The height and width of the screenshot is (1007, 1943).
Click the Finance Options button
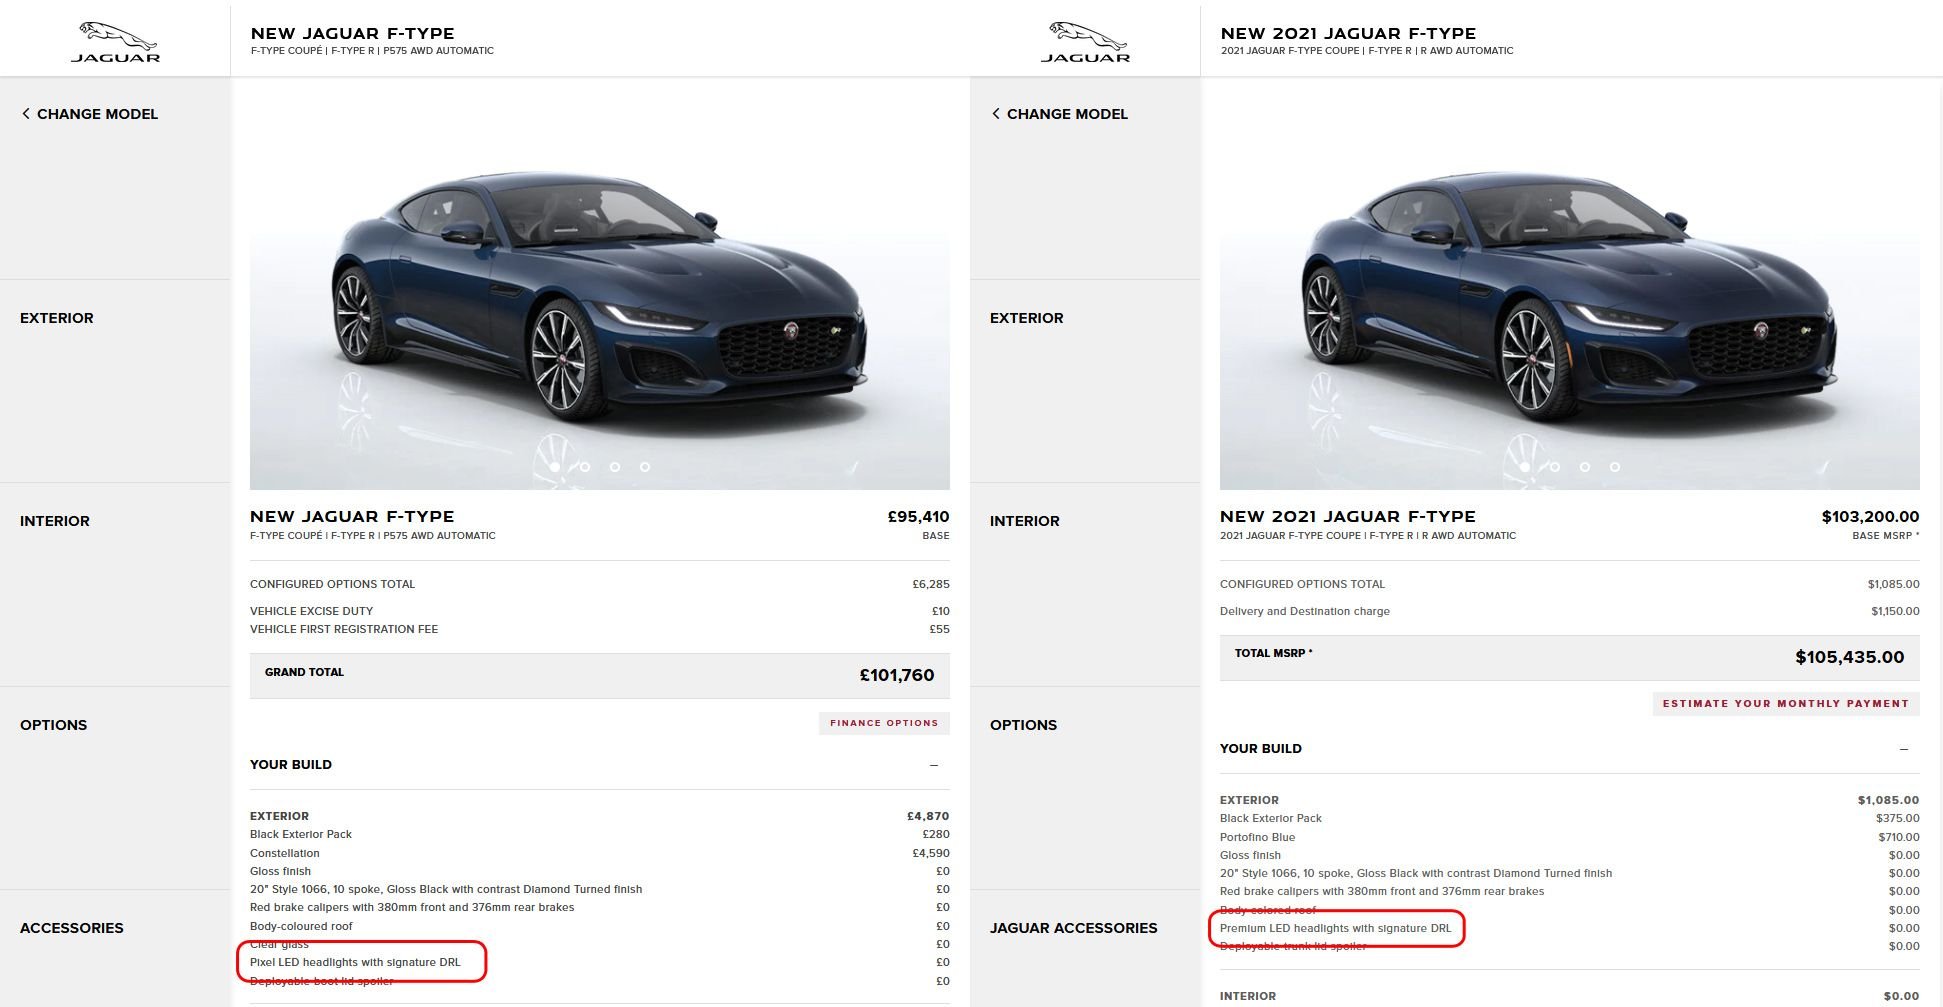point(884,723)
